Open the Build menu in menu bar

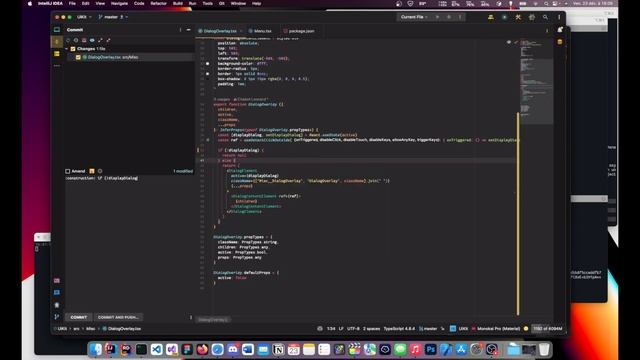point(178,3)
